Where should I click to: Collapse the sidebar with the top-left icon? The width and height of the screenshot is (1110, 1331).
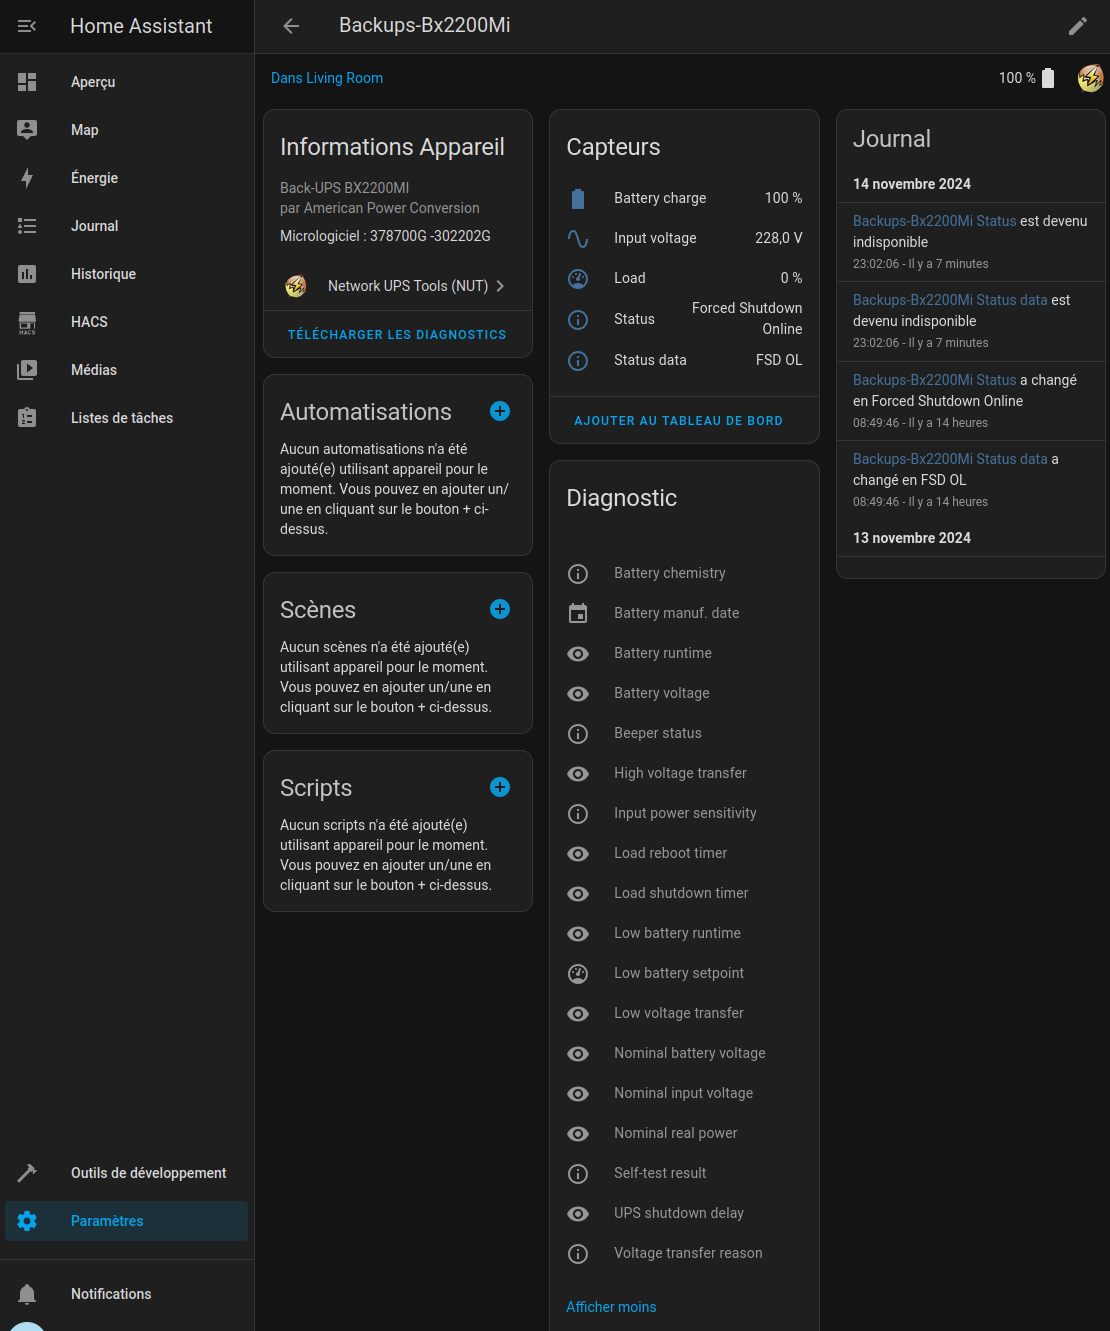click(27, 26)
